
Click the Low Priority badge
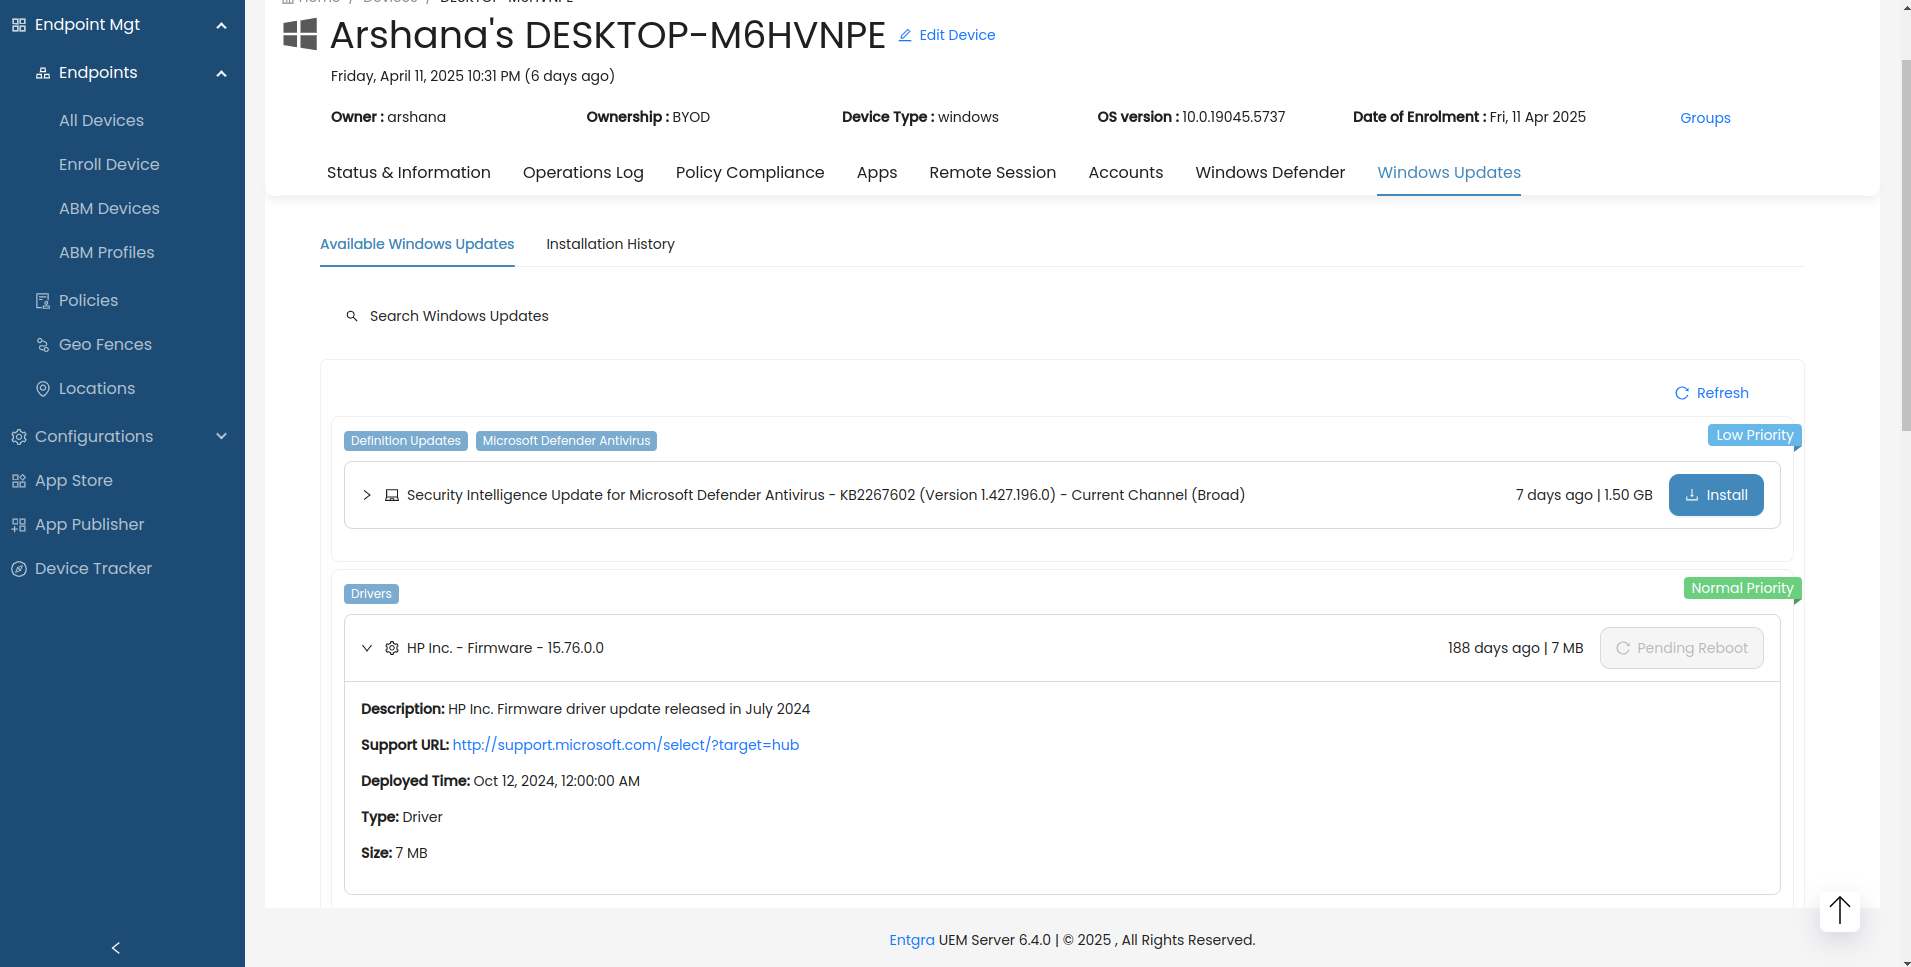tap(1755, 435)
